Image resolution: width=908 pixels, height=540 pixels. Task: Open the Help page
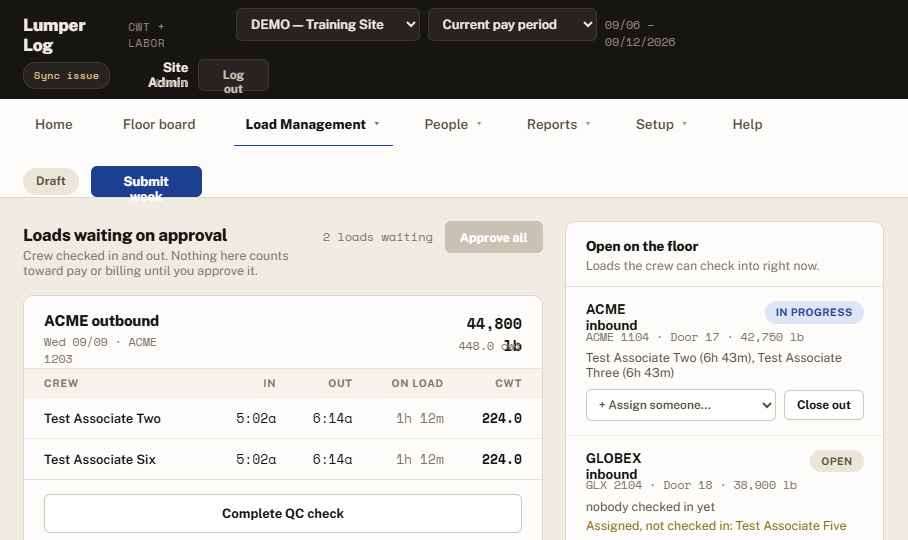pos(747,124)
